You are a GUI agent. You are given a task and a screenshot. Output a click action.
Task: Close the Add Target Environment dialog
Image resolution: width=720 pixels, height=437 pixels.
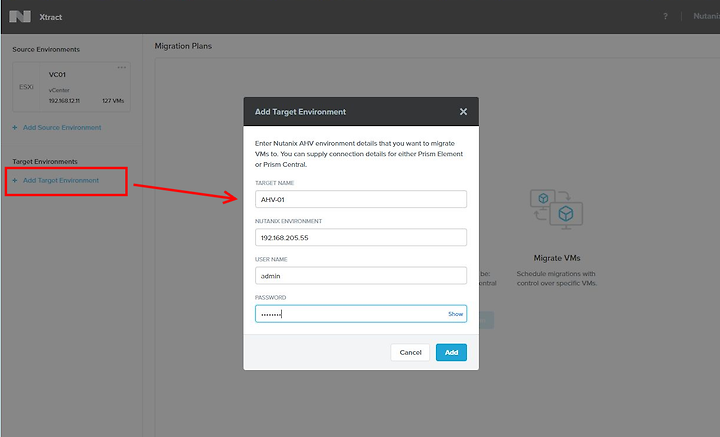pos(463,112)
